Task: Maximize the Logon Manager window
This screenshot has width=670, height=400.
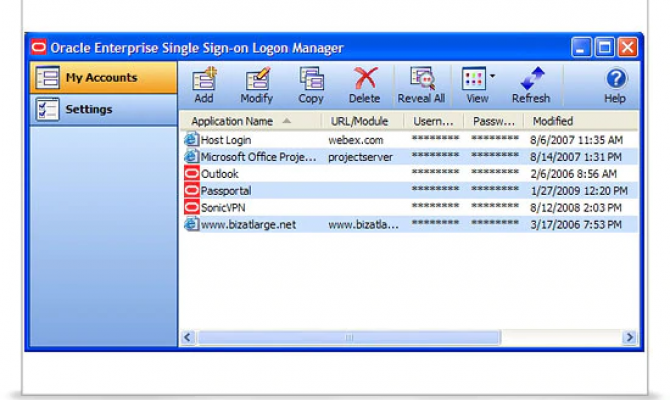Action: coord(605,47)
